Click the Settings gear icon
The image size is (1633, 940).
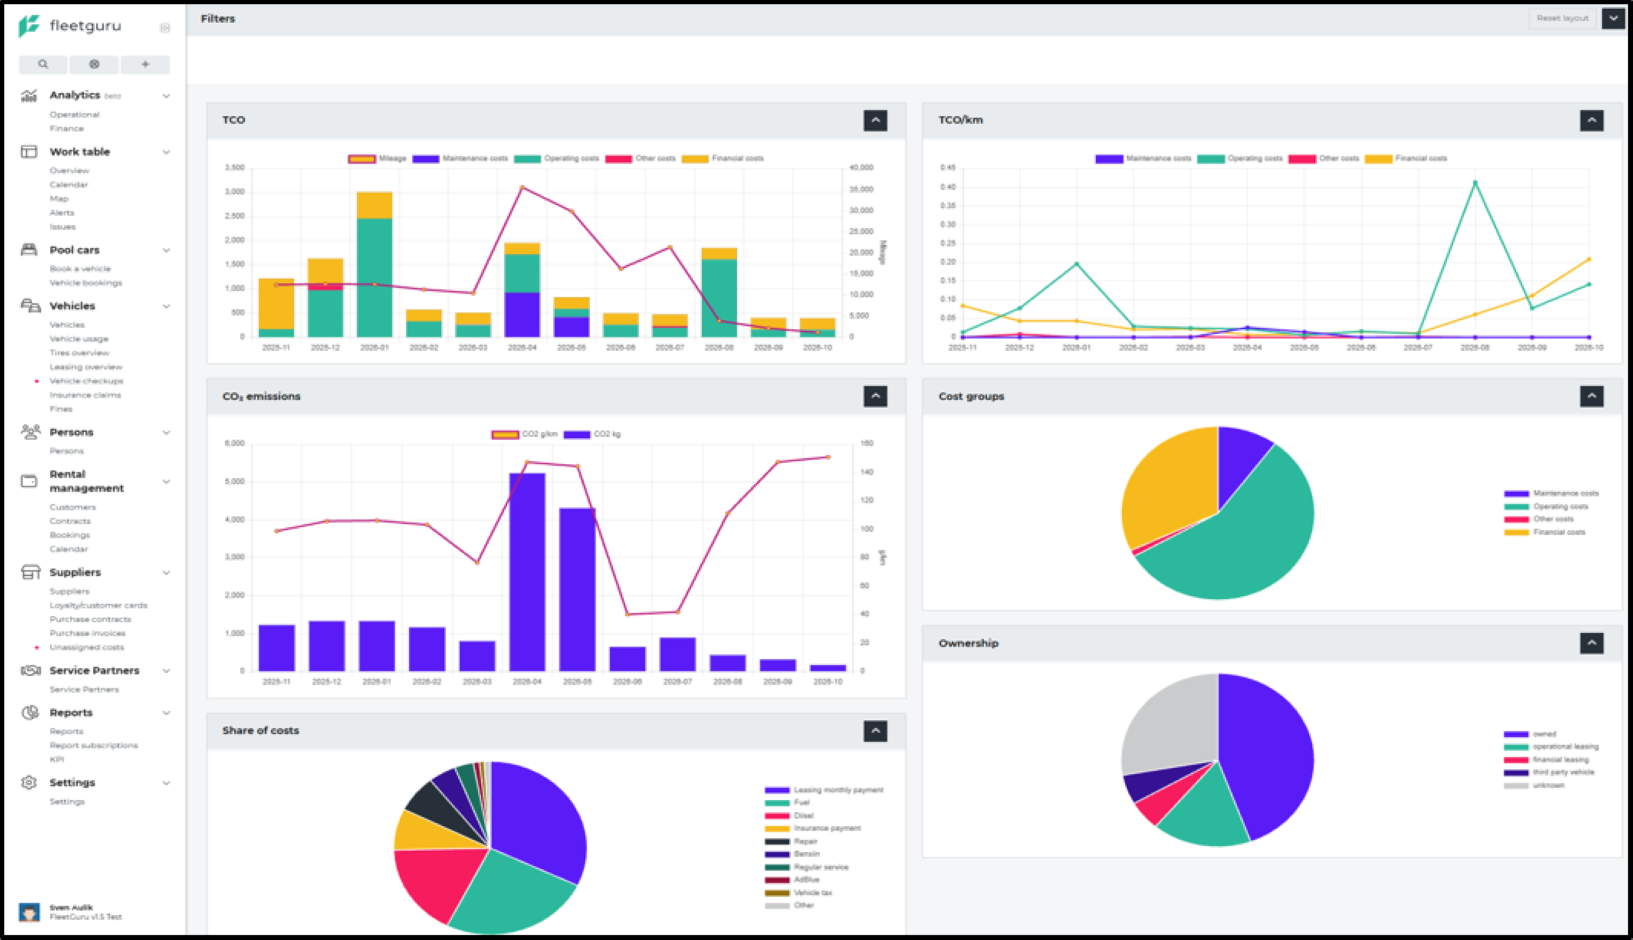point(29,782)
